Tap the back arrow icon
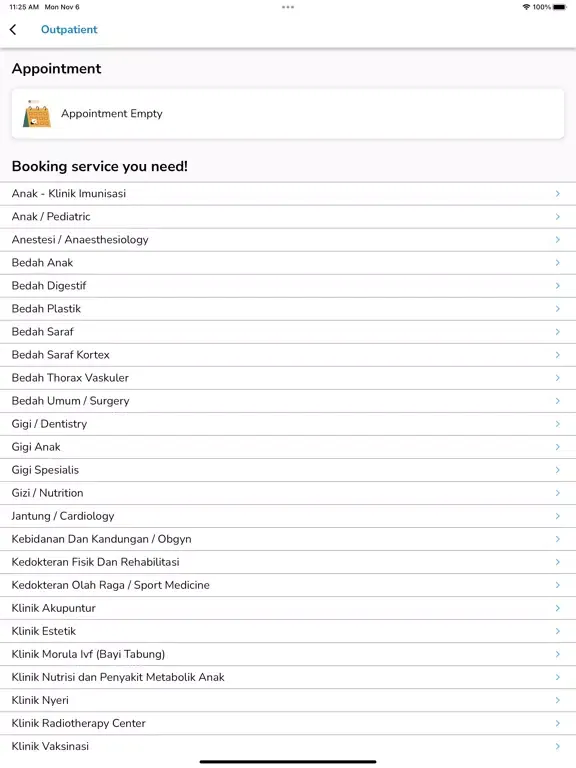Screen dimensions: 576x768 (13, 30)
